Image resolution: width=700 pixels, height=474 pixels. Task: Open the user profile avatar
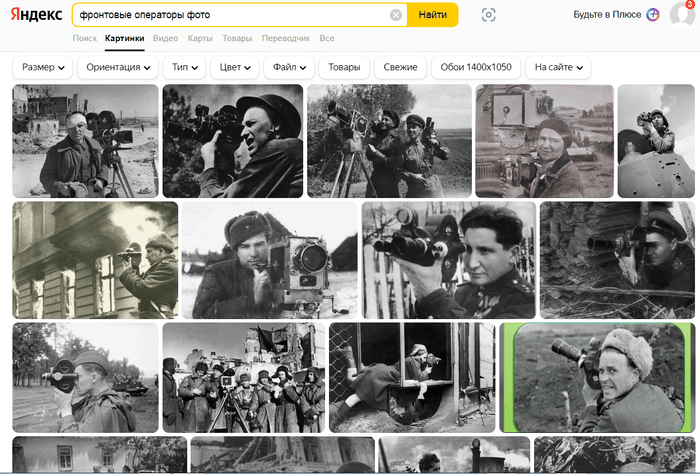click(x=682, y=15)
